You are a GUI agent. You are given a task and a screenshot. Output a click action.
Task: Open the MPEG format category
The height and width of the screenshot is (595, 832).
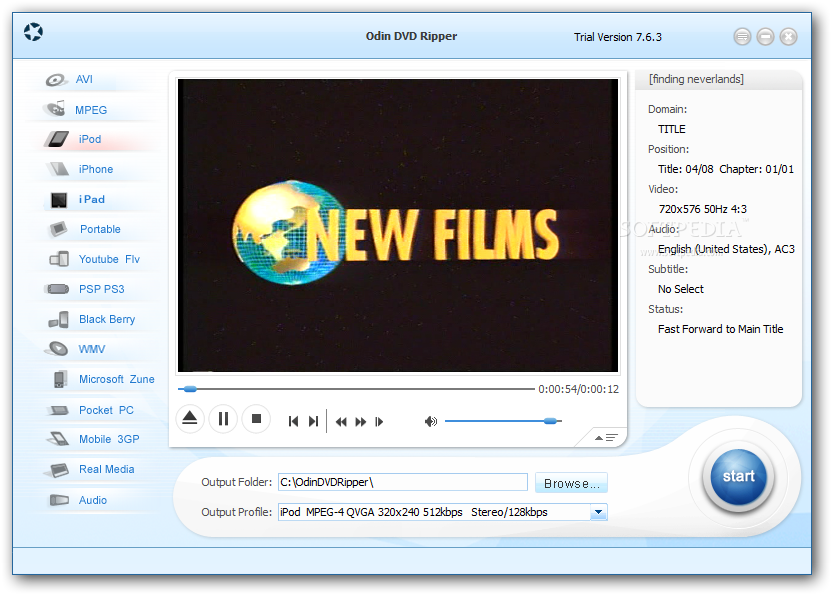pos(91,110)
